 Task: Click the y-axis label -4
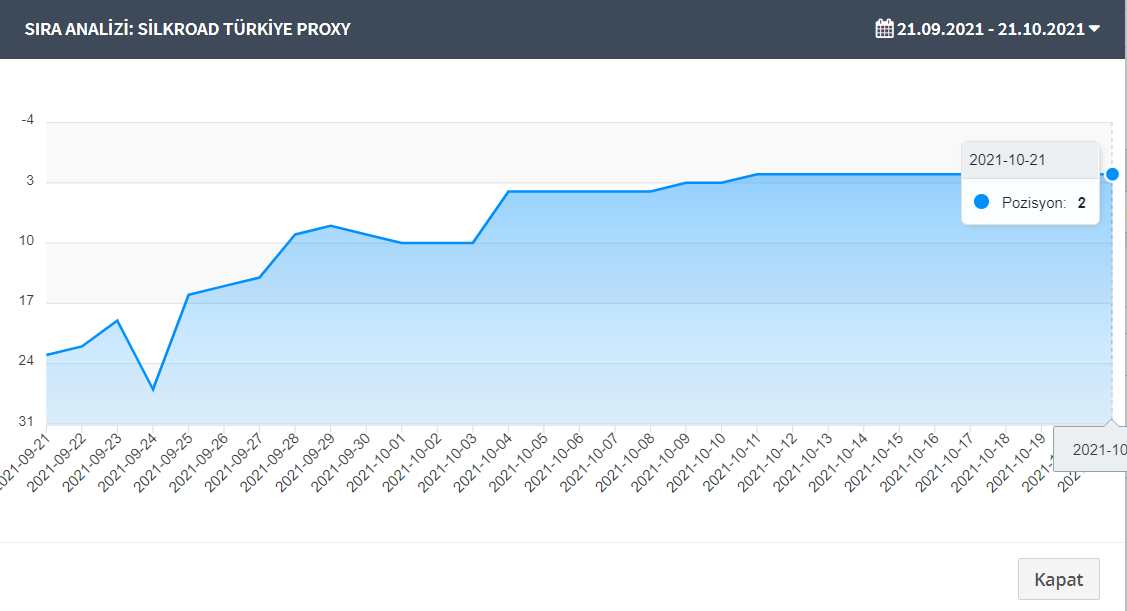tap(27, 120)
